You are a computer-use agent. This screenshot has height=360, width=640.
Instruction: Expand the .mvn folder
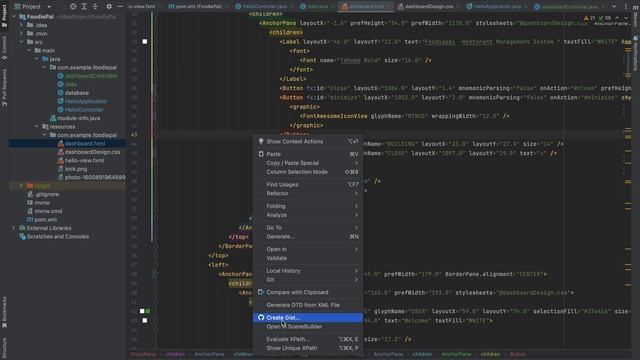click(x=22, y=33)
